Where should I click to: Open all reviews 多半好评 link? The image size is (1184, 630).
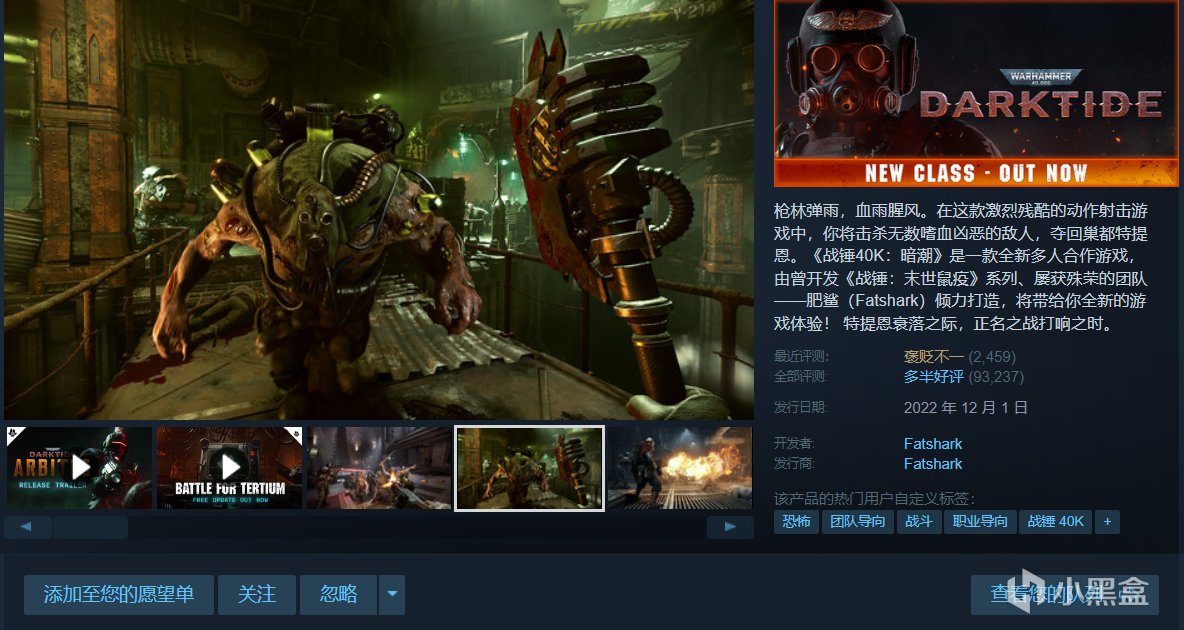pyautogui.click(x=934, y=376)
